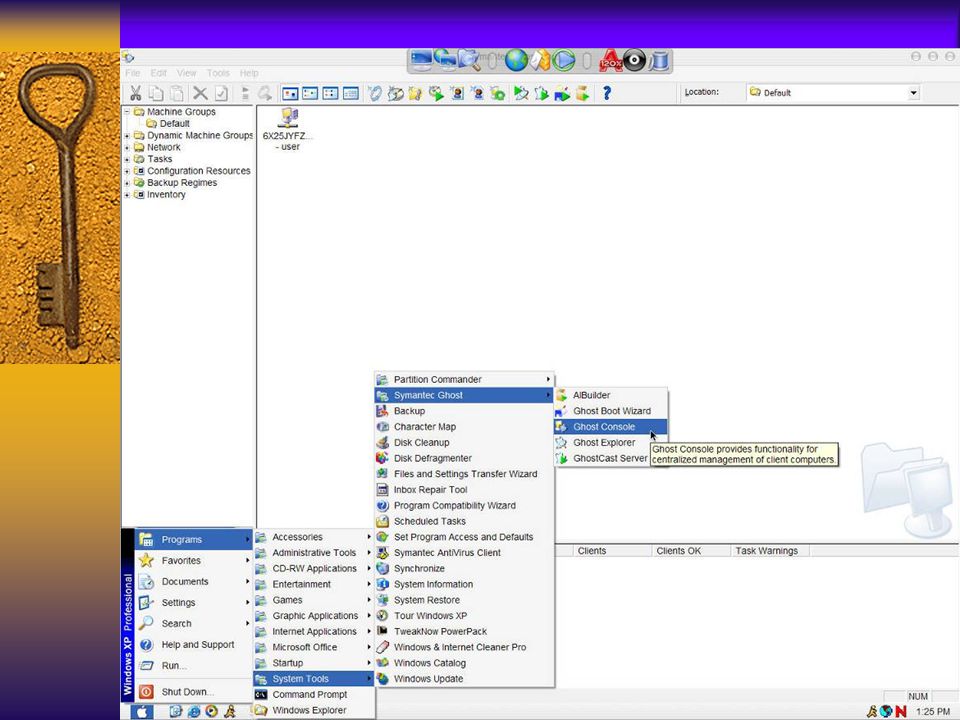Click Character Map in System Tools
960x720 pixels.
(x=465, y=427)
